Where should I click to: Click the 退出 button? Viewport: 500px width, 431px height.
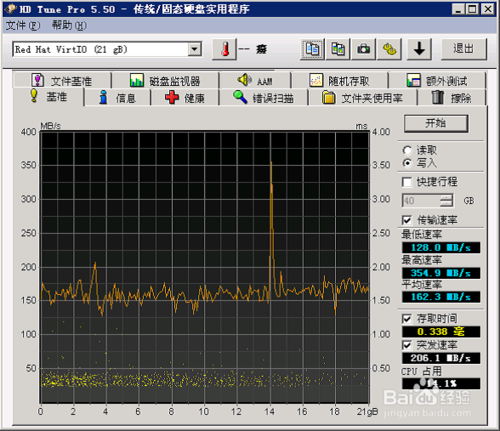click(464, 49)
